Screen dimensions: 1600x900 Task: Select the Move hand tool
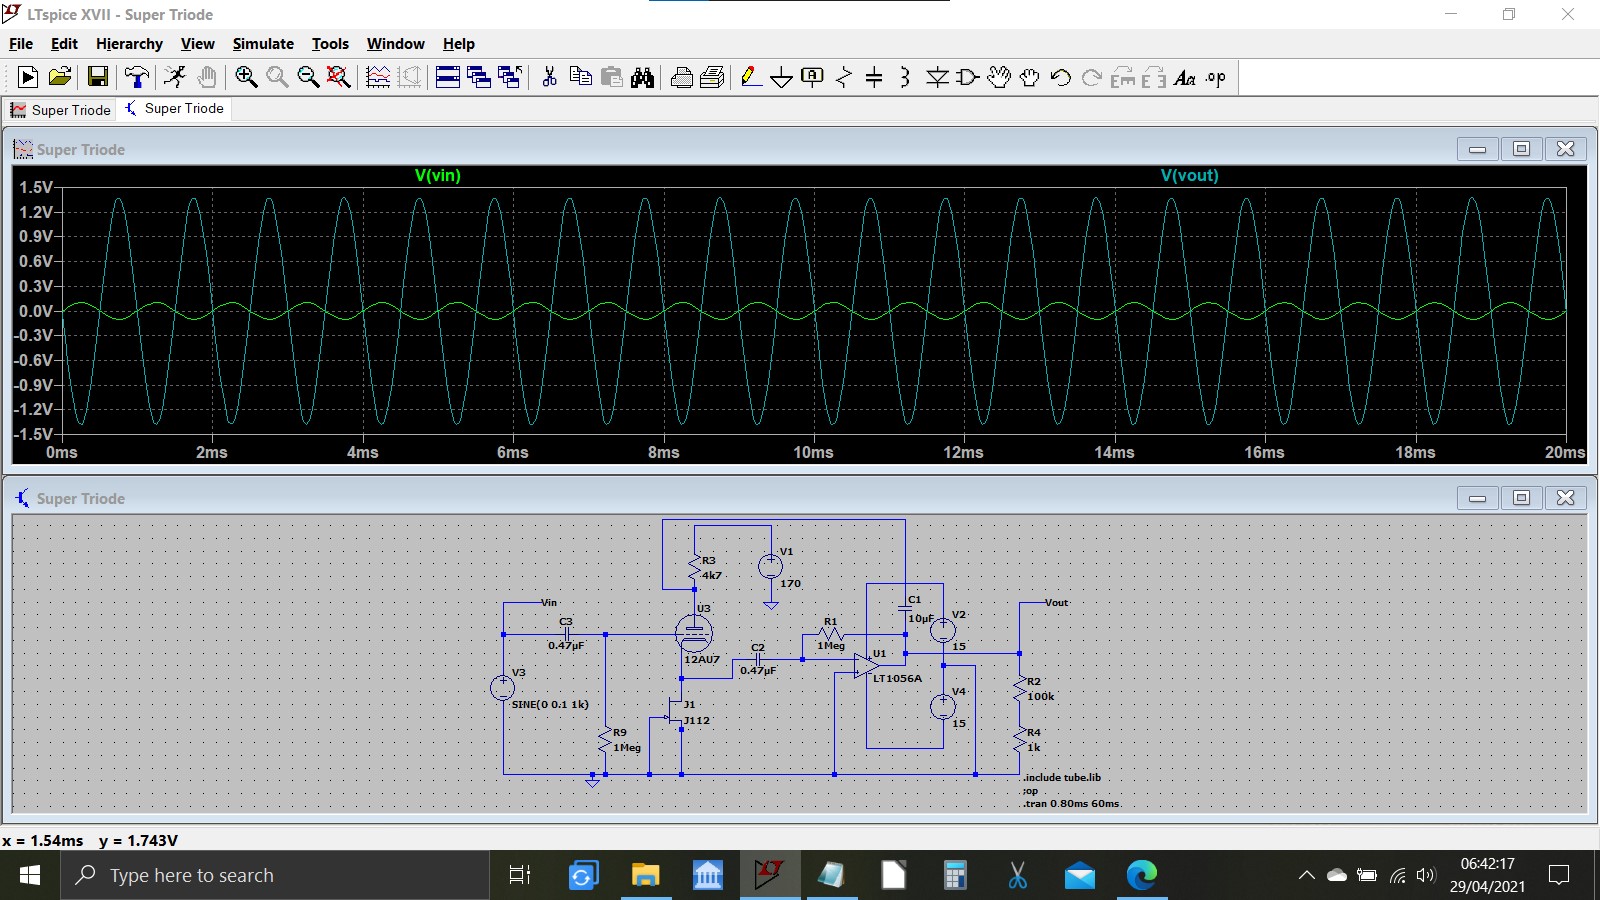(x=999, y=77)
